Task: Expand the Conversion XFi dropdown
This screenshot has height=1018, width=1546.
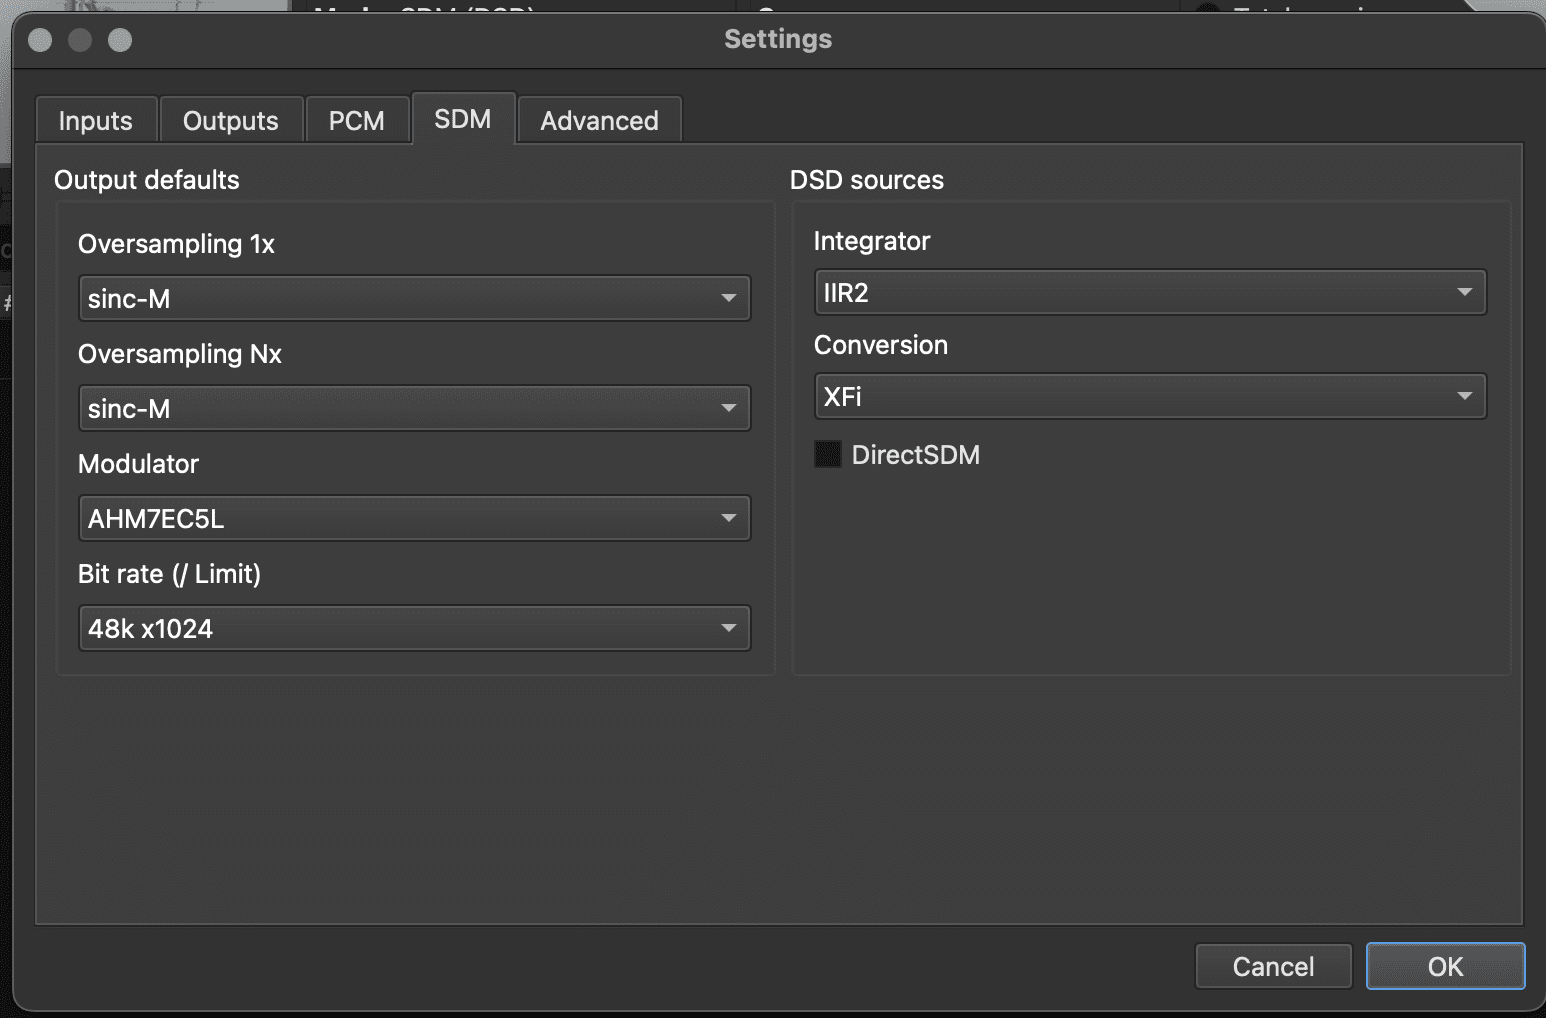Action: [x=1150, y=396]
